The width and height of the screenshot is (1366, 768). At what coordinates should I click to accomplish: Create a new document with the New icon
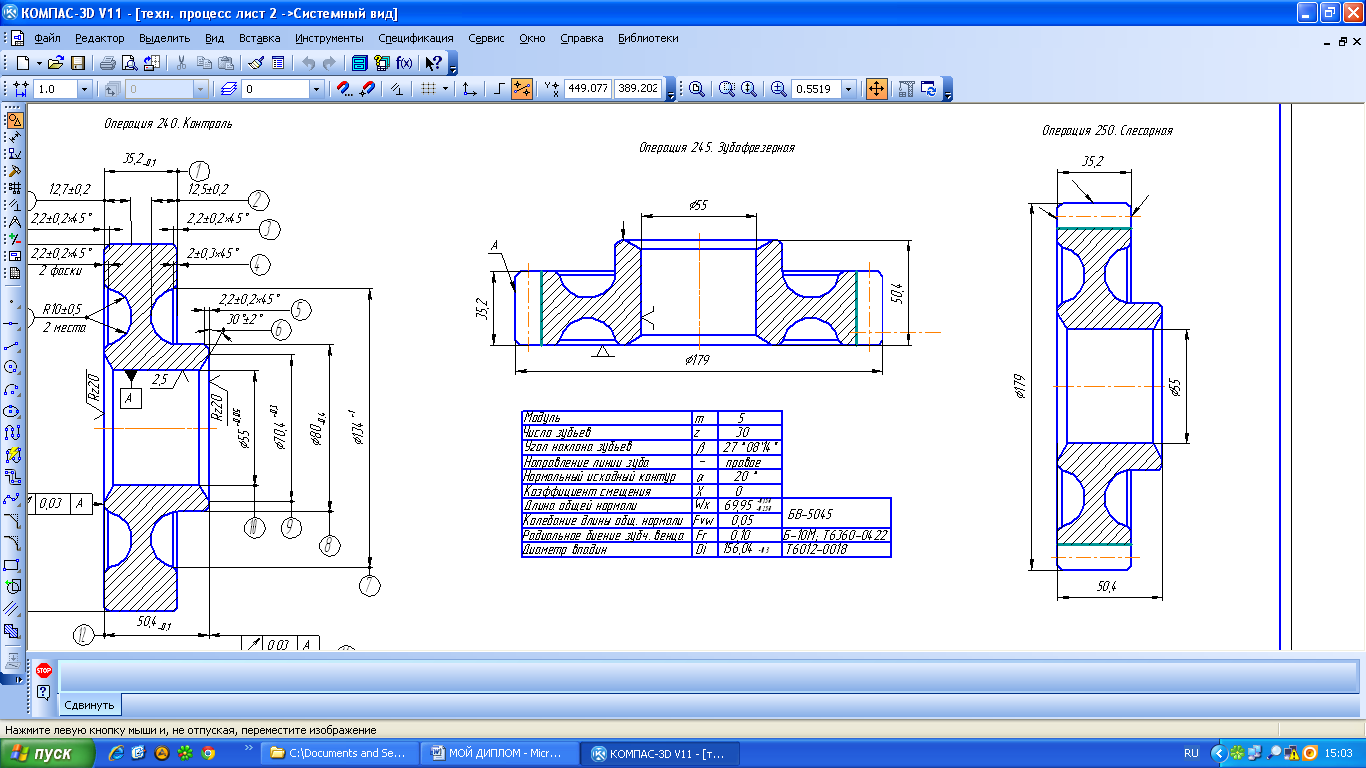(23, 63)
